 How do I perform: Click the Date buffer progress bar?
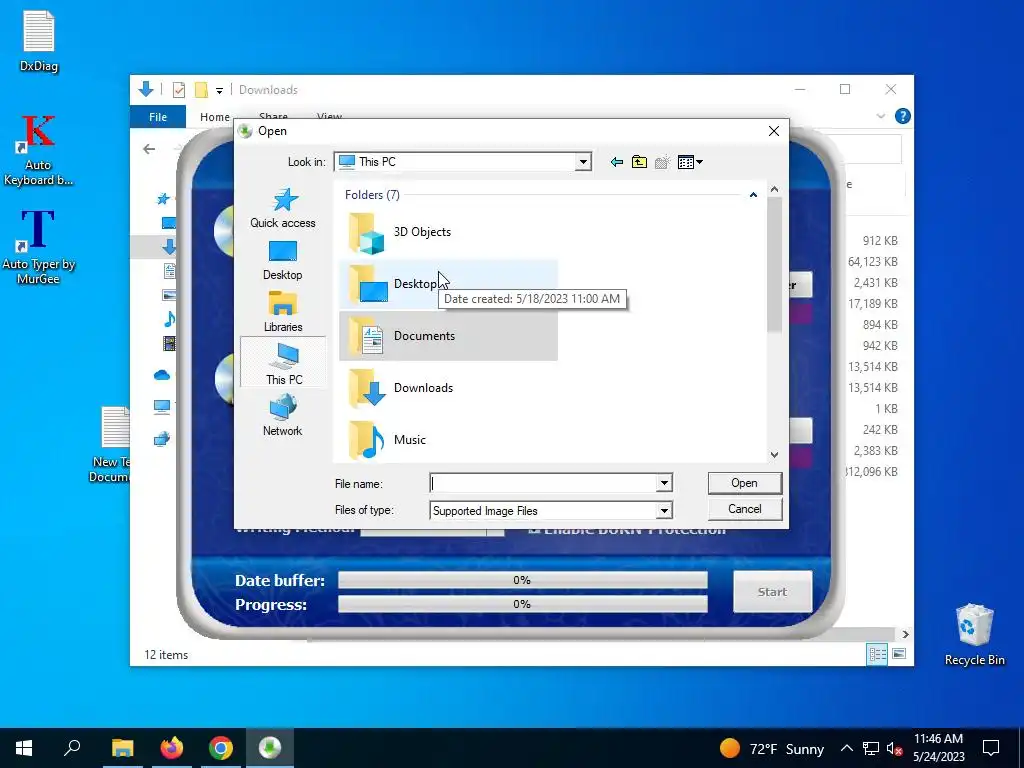click(522, 580)
